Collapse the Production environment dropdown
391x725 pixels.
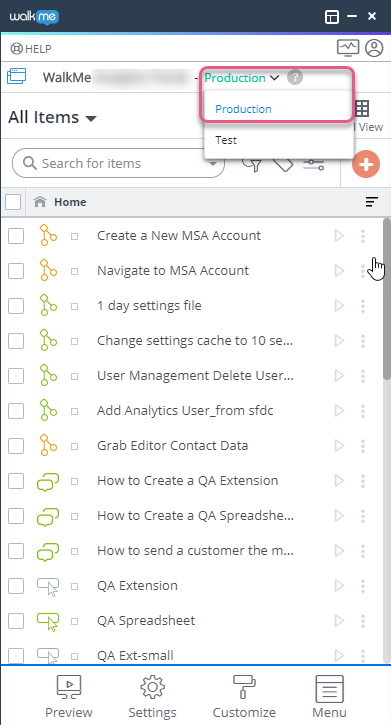click(x=242, y=78)
